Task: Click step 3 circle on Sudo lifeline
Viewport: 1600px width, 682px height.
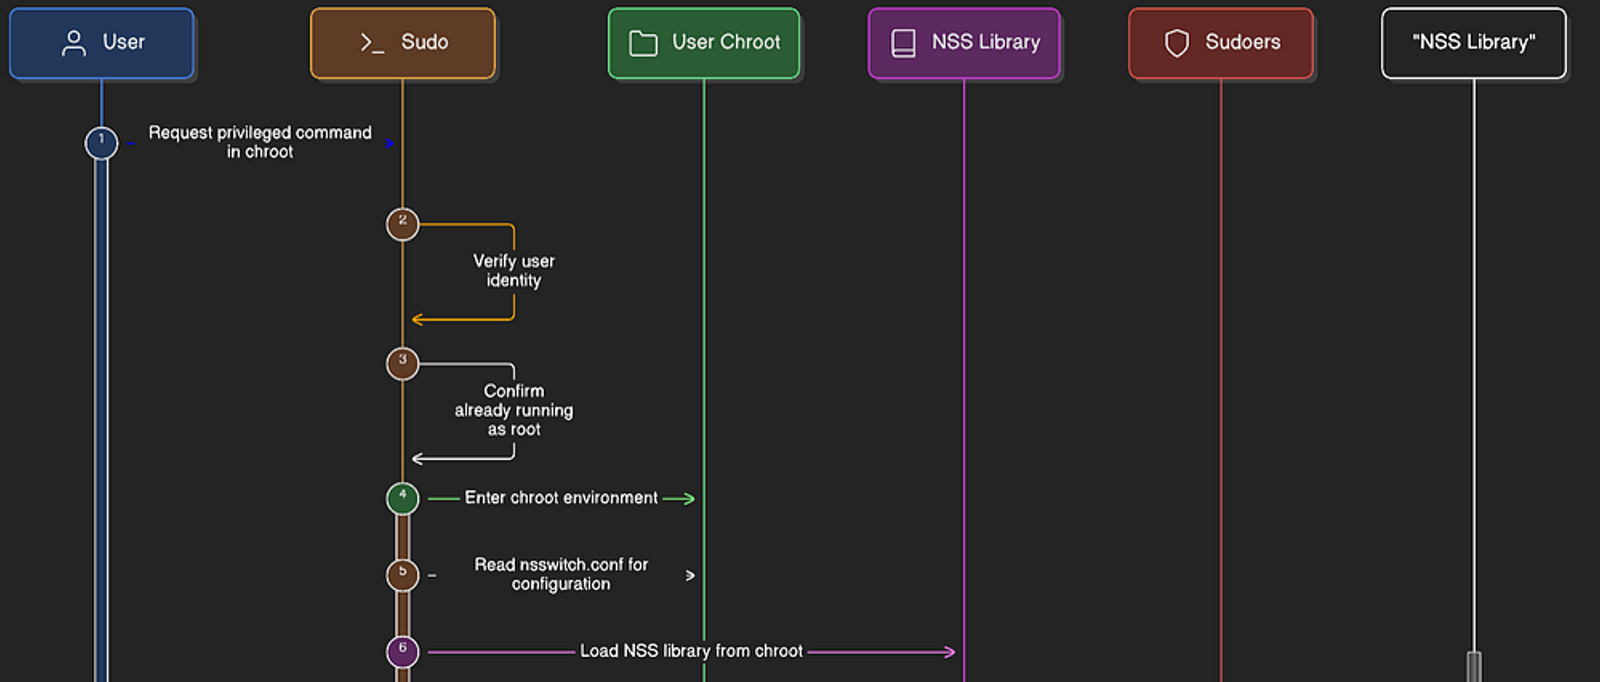Action: click(x=403, y=364)
